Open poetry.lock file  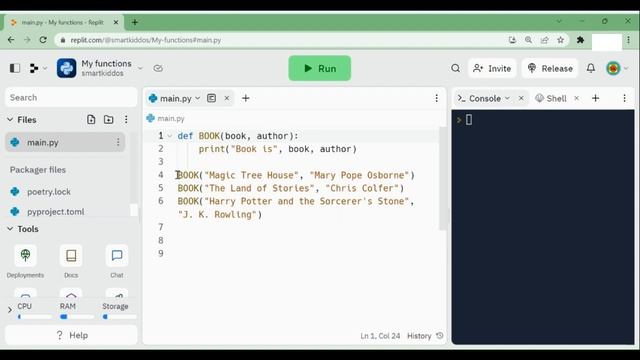point(49,191)
